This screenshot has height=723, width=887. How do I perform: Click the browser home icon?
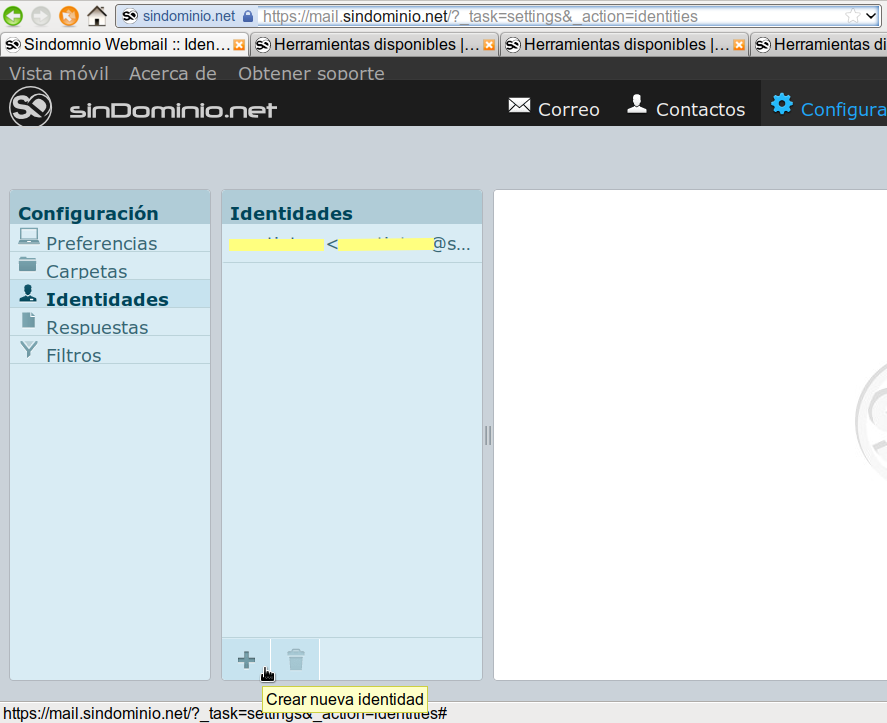(97, 16)
